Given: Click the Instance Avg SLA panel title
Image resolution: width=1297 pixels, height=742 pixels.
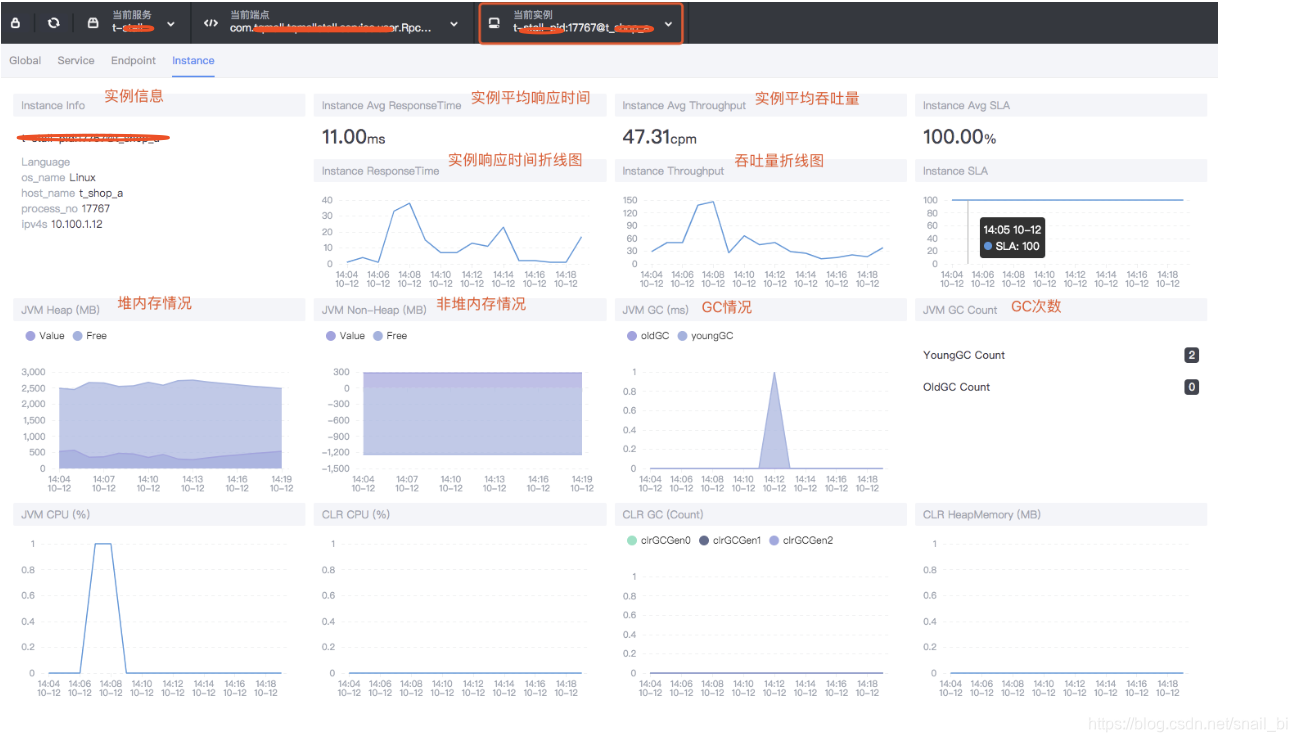Looking at the screenshot, I should pyautogui.click(x=966, y=105).
